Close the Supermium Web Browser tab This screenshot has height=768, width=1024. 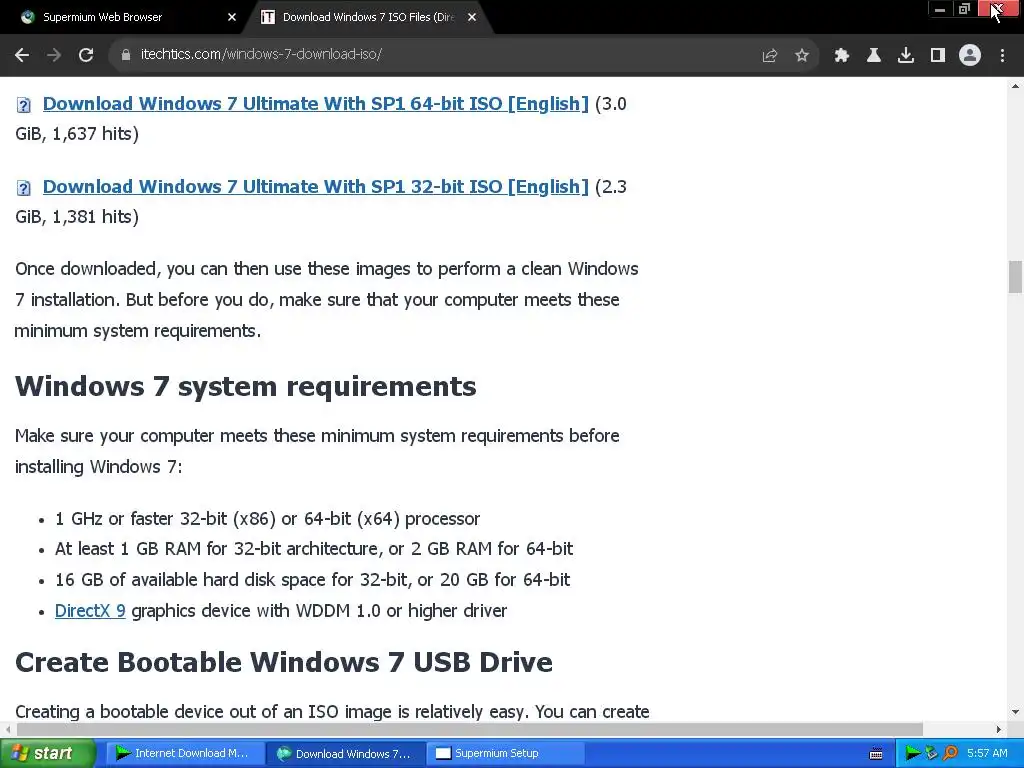[x=232, y=17]
